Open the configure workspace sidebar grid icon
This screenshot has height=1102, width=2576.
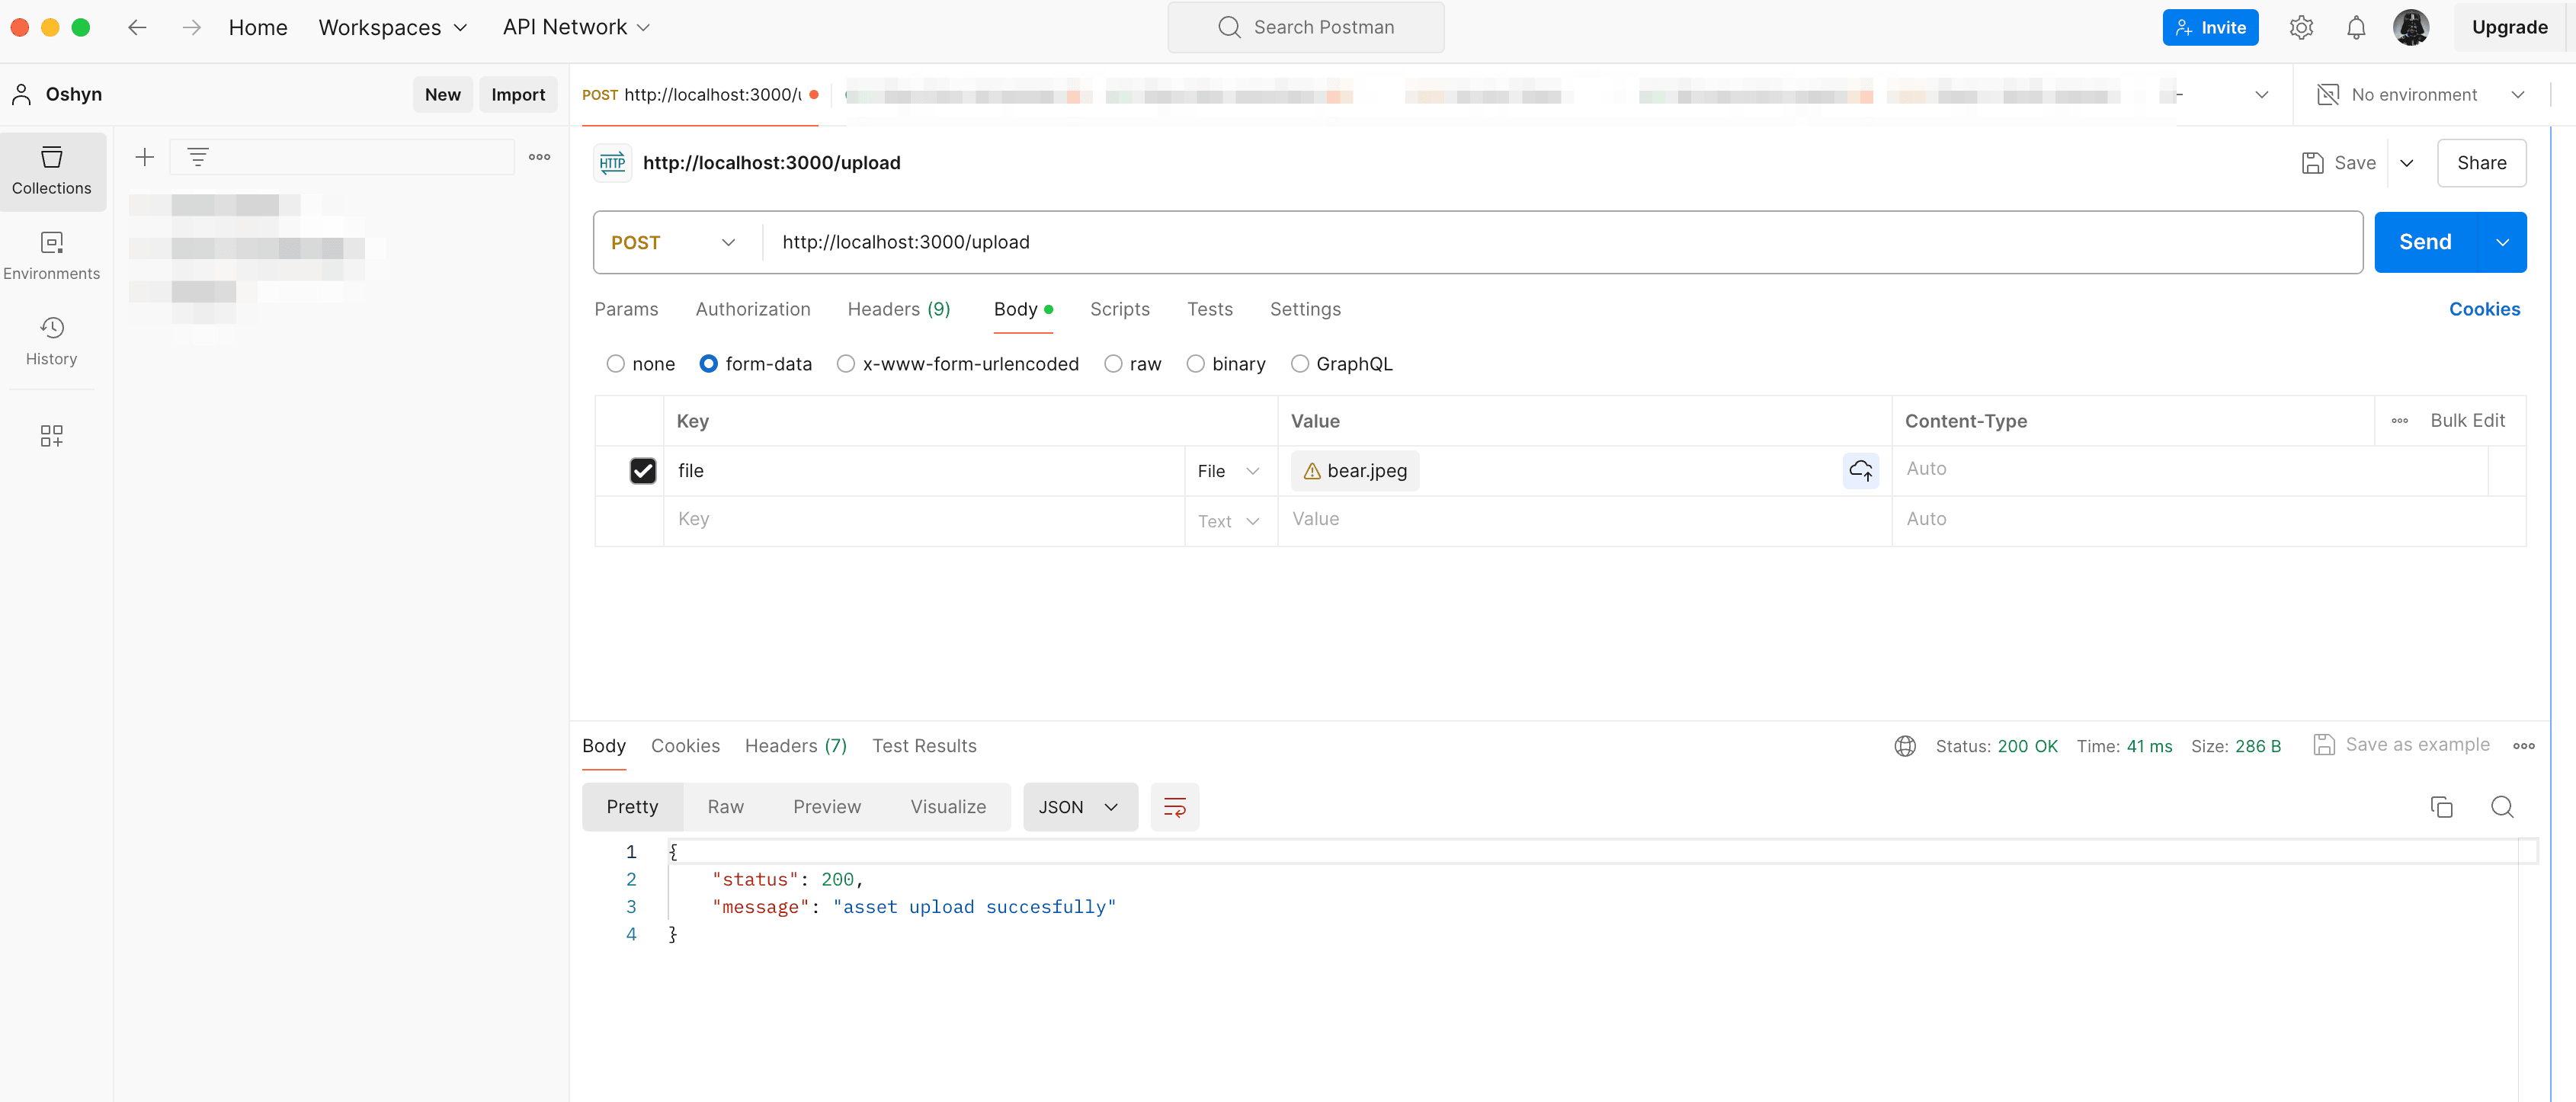click(x=52, y=435)
